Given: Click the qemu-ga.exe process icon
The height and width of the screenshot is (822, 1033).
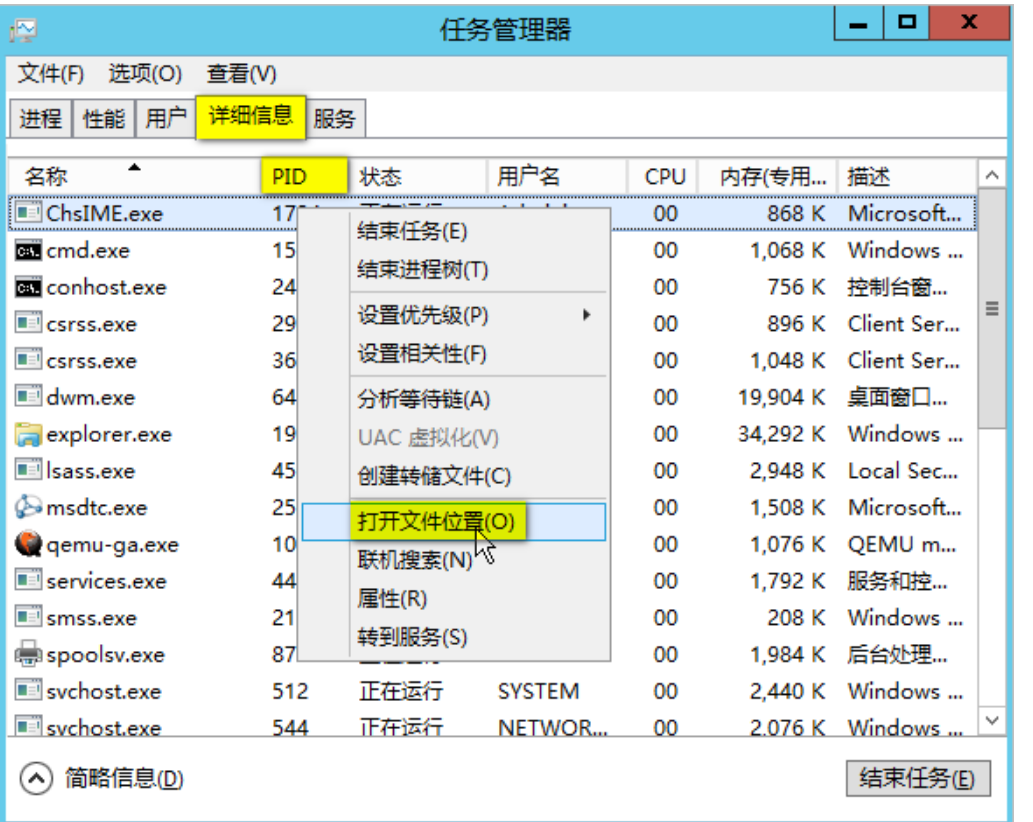Looking at the screenshot, I should click(28, 545).
